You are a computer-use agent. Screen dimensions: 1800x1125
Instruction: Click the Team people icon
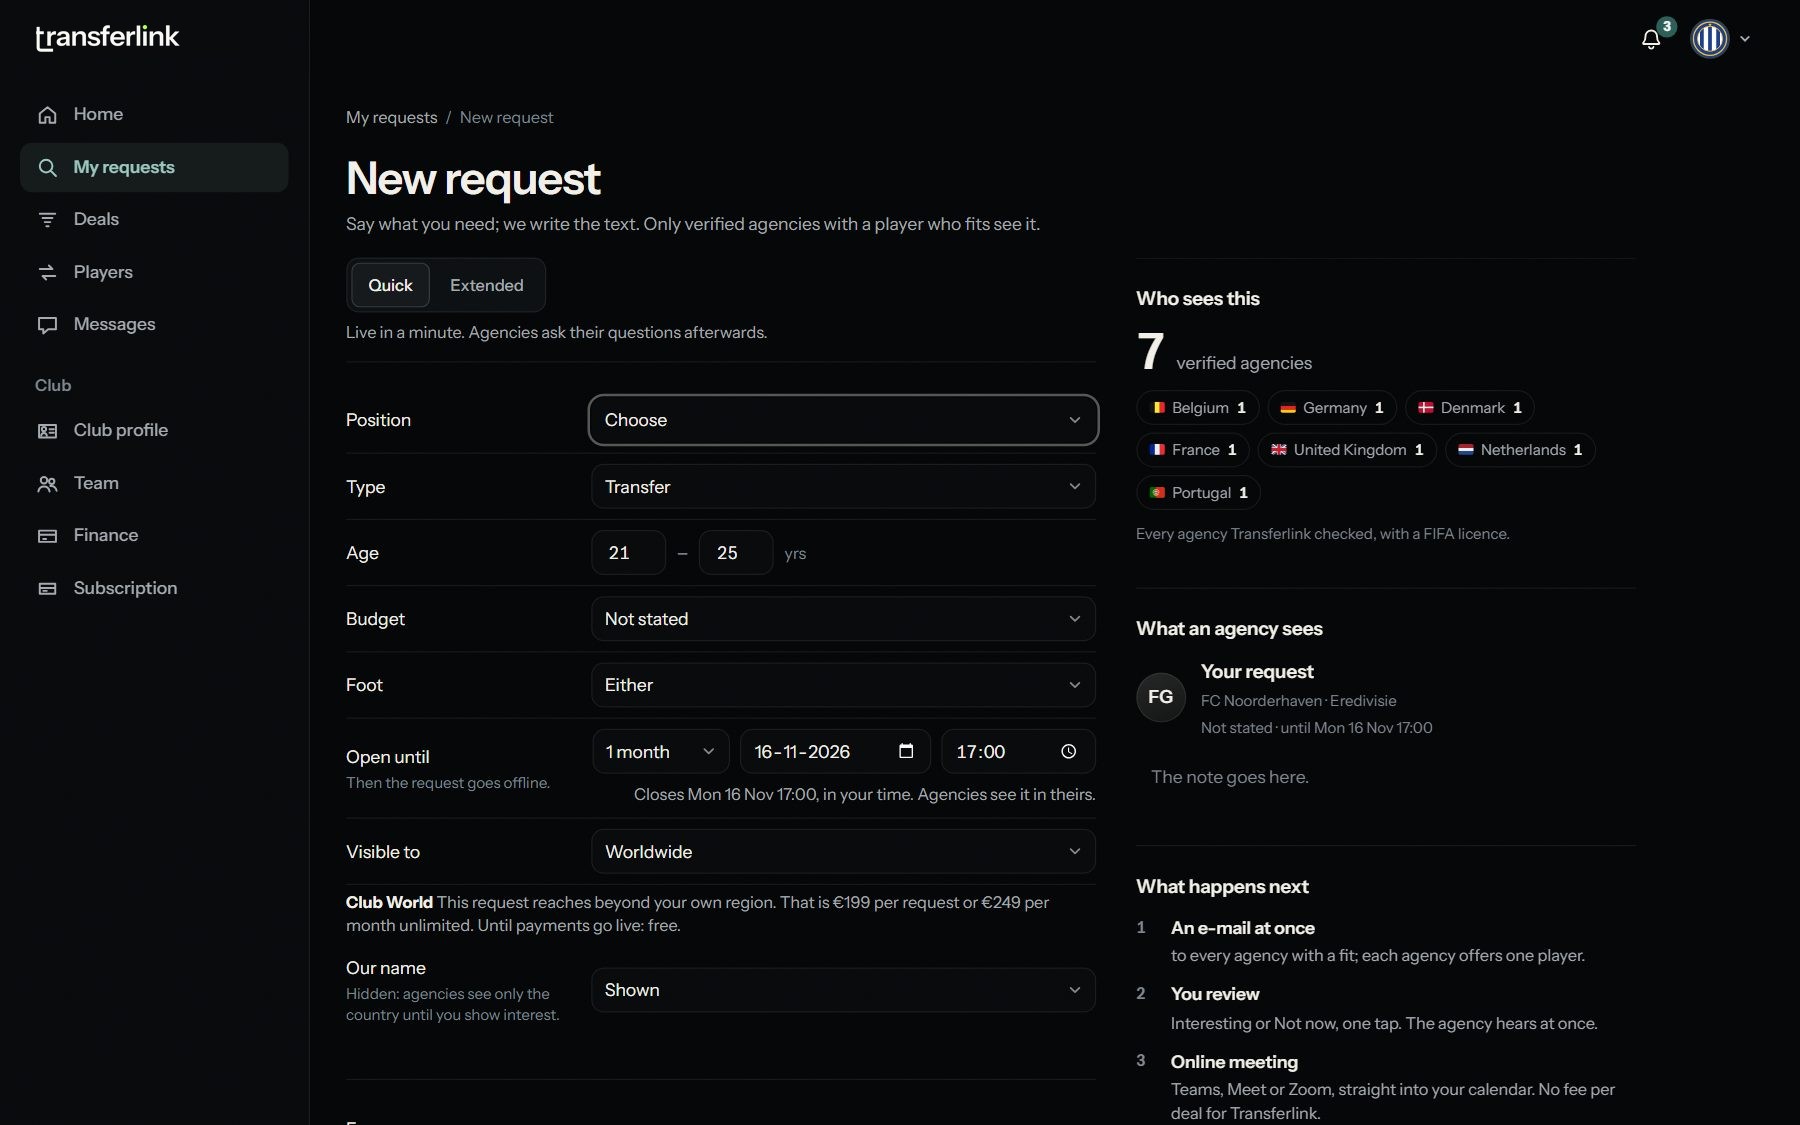(47, 484)
